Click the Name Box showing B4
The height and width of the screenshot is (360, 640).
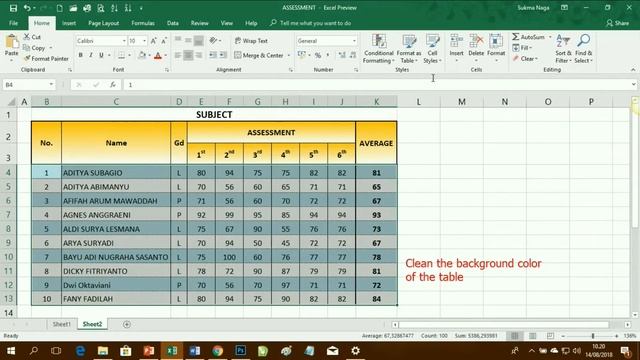[29, 84]
